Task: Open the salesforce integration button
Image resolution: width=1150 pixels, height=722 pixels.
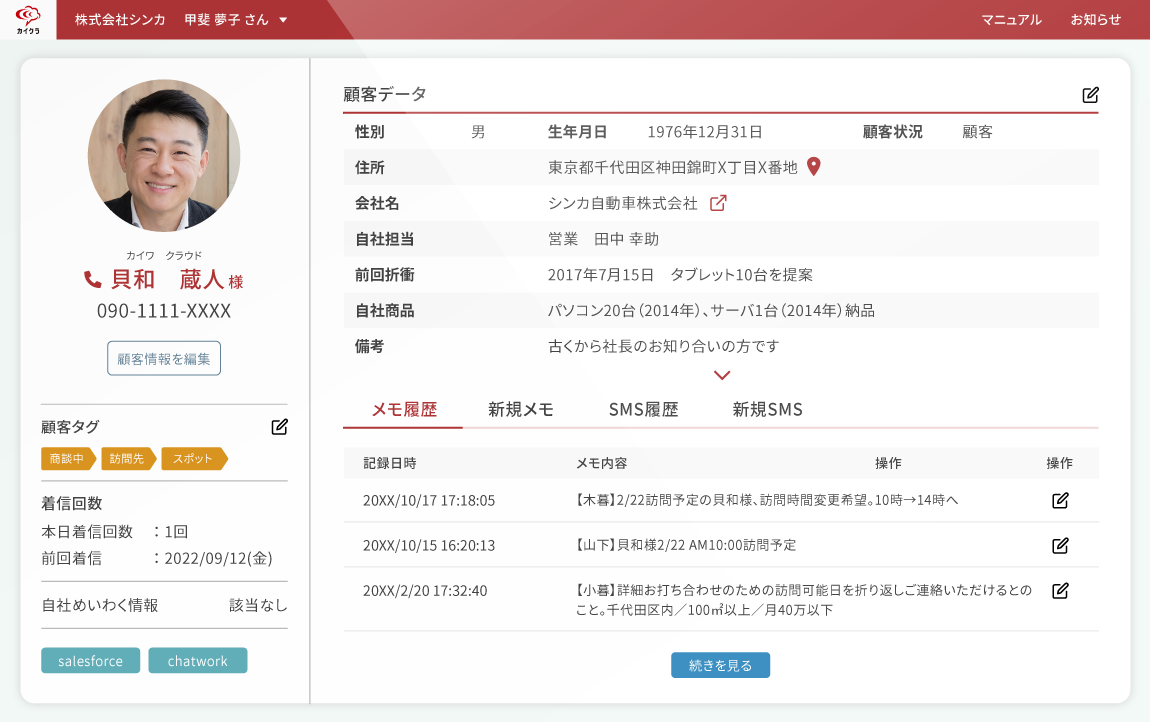Action: pyautogui.click(x=90, y=661)
